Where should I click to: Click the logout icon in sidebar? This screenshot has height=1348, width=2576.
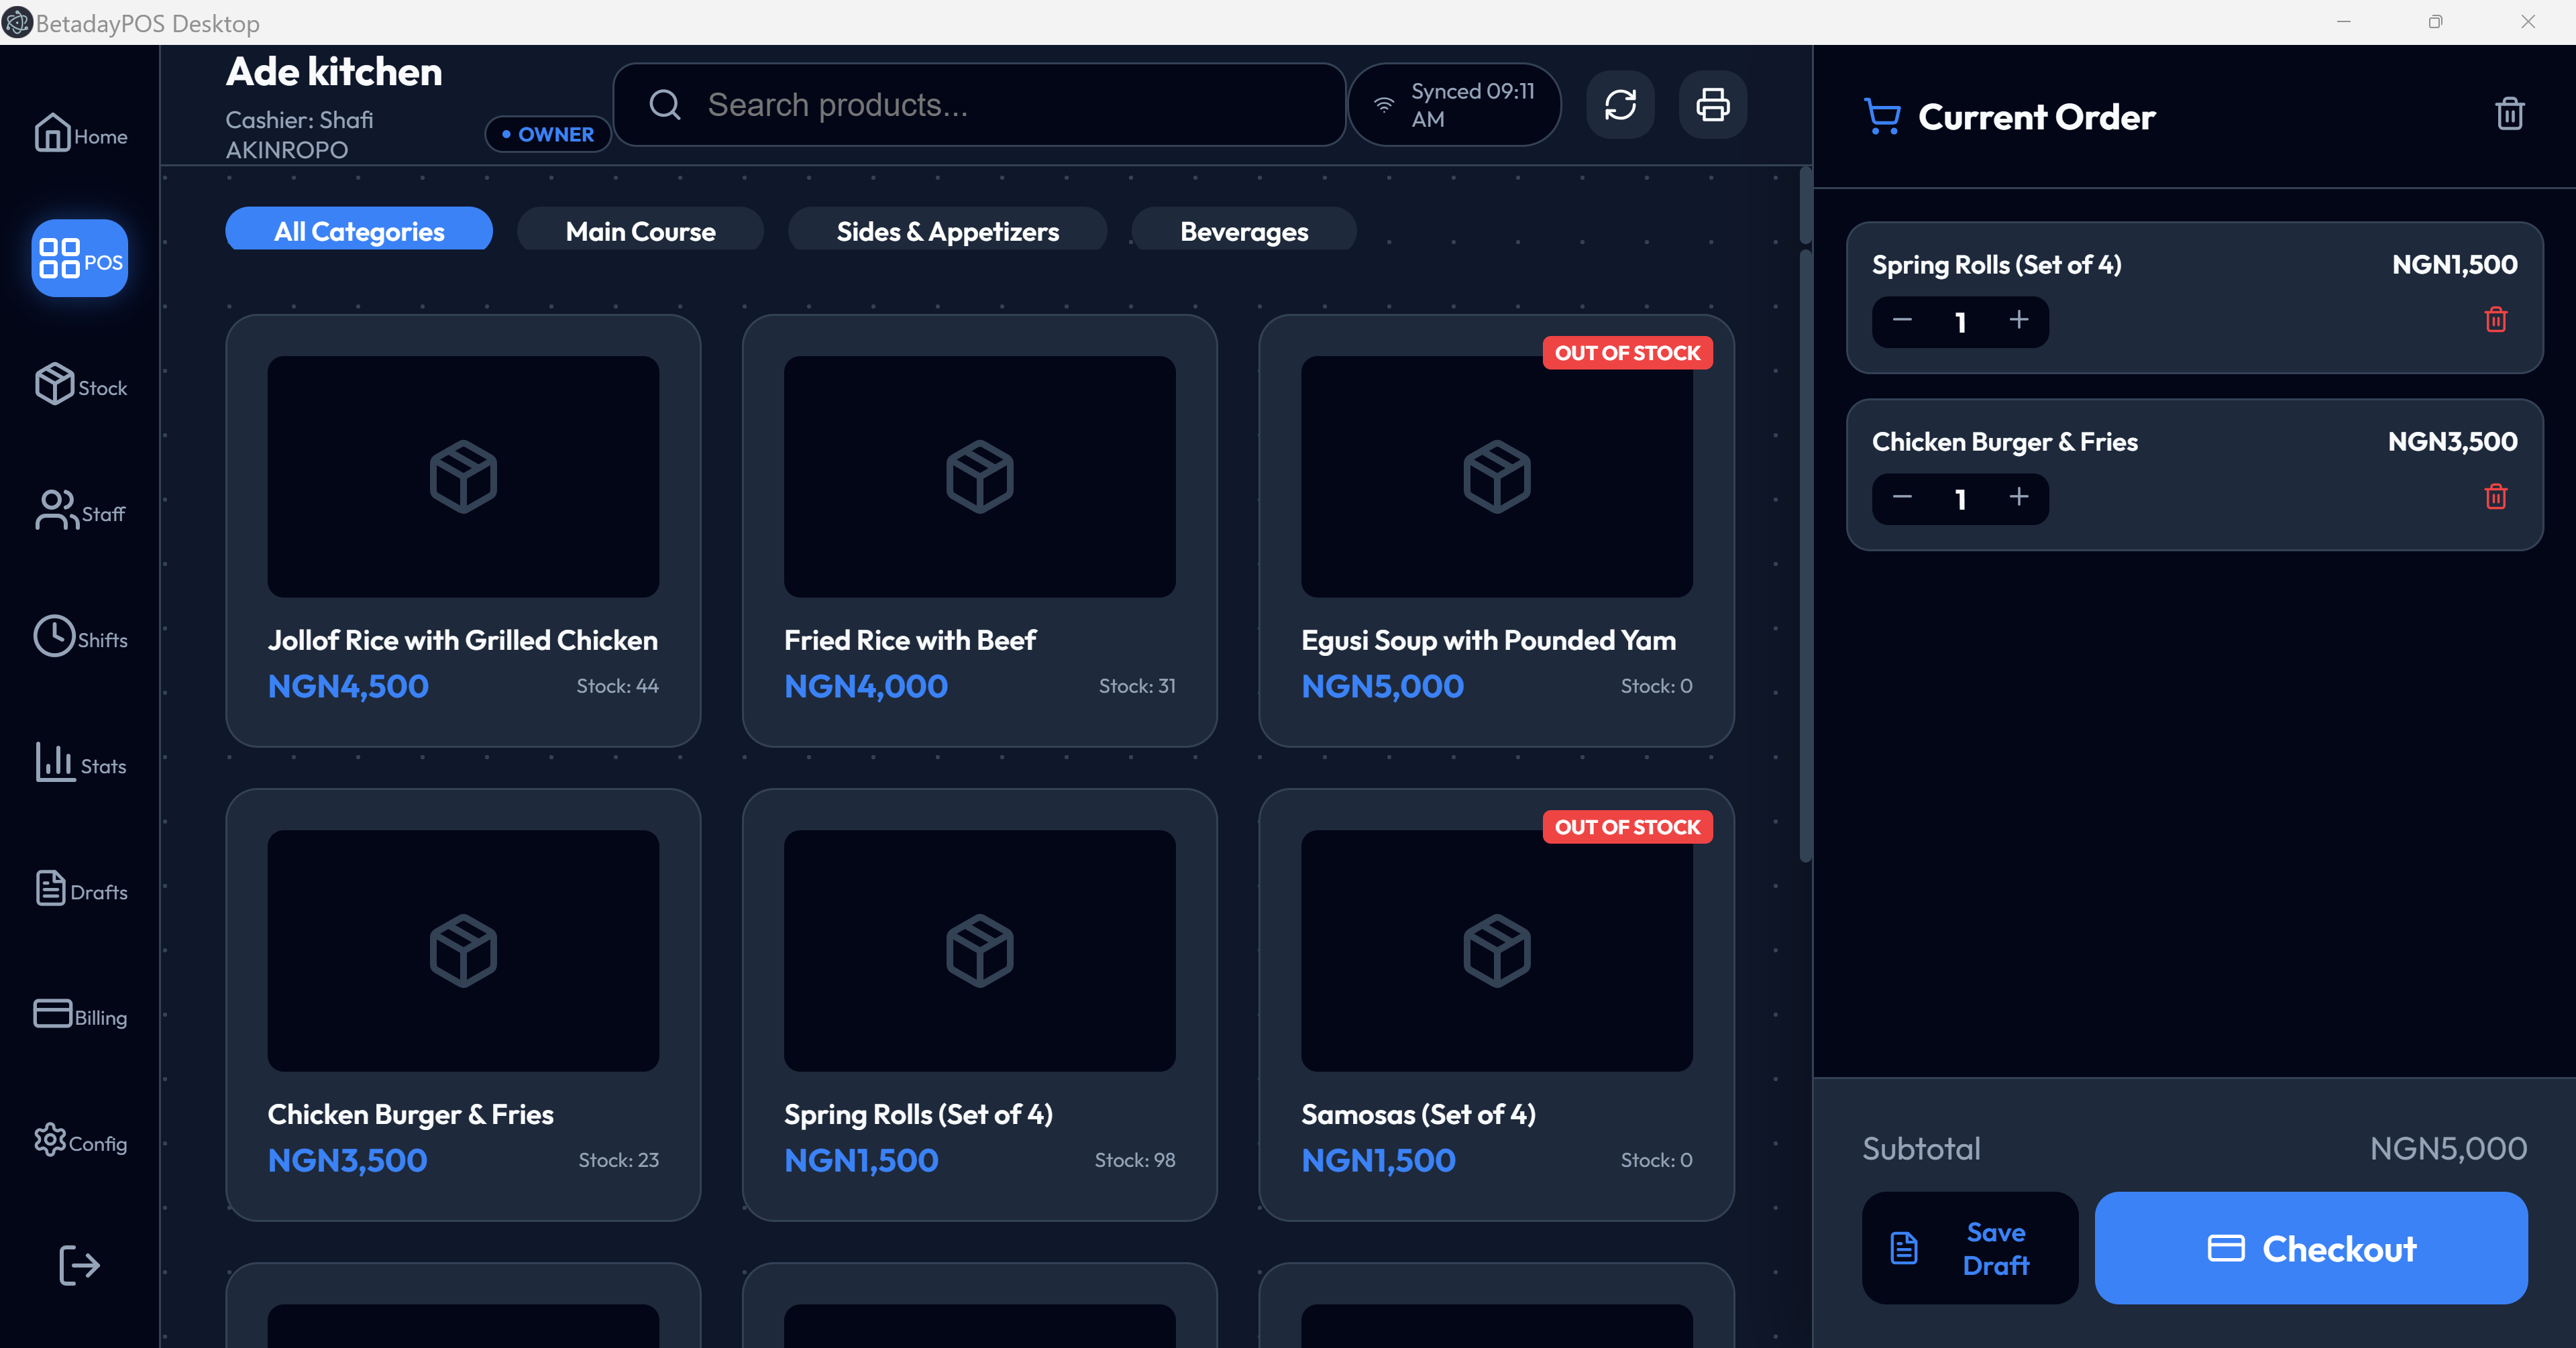click(79, 1264)
